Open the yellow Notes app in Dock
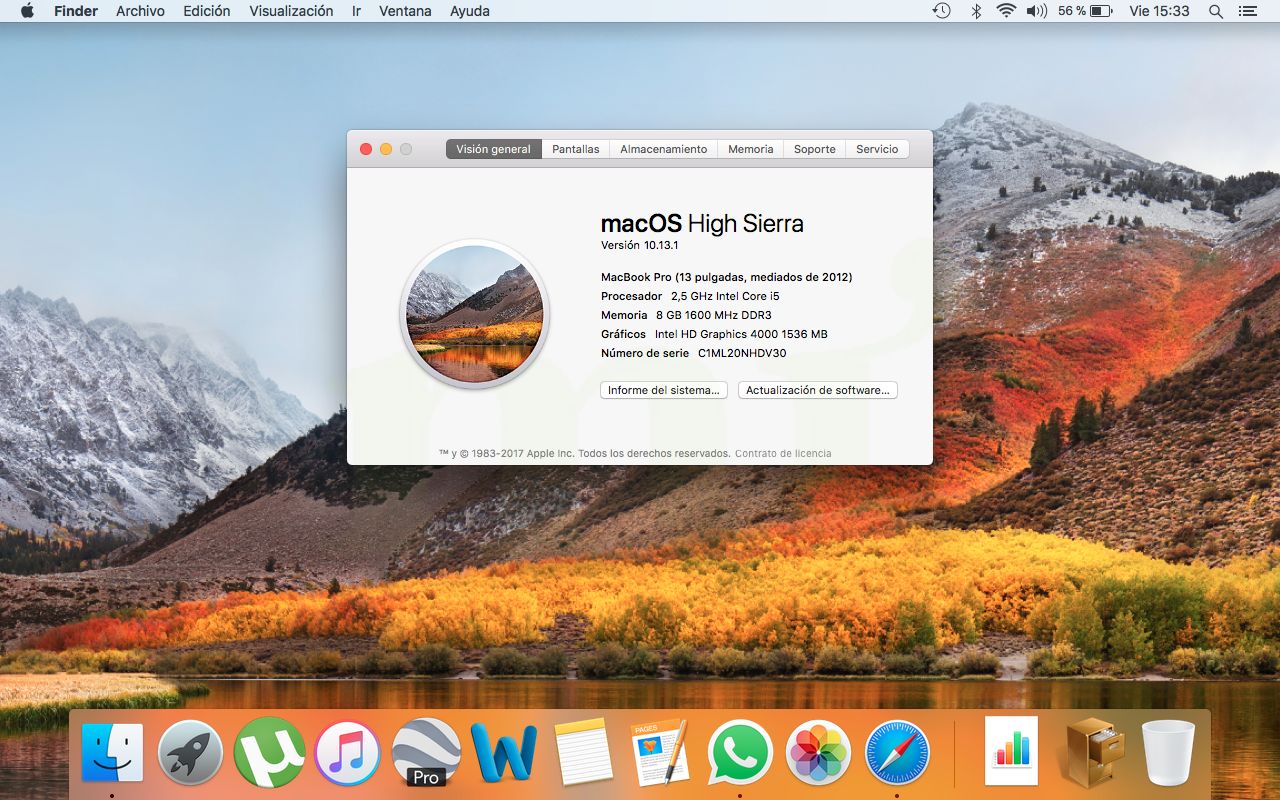Viewport: 1280px width, 800px height. 583,753
